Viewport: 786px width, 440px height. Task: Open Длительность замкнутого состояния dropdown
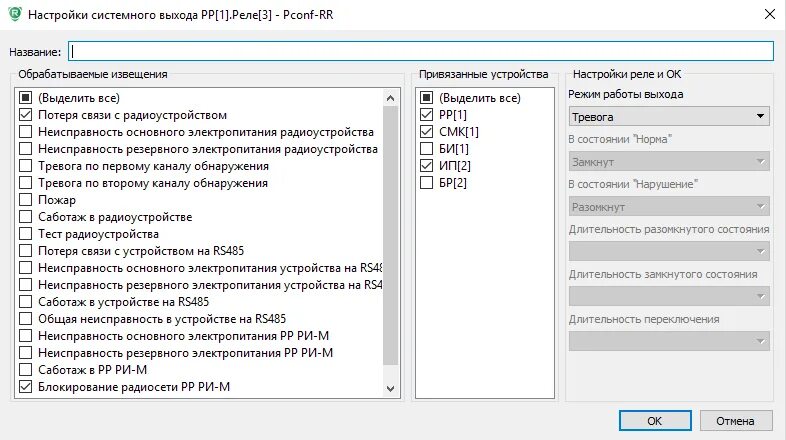pos(669,296)
